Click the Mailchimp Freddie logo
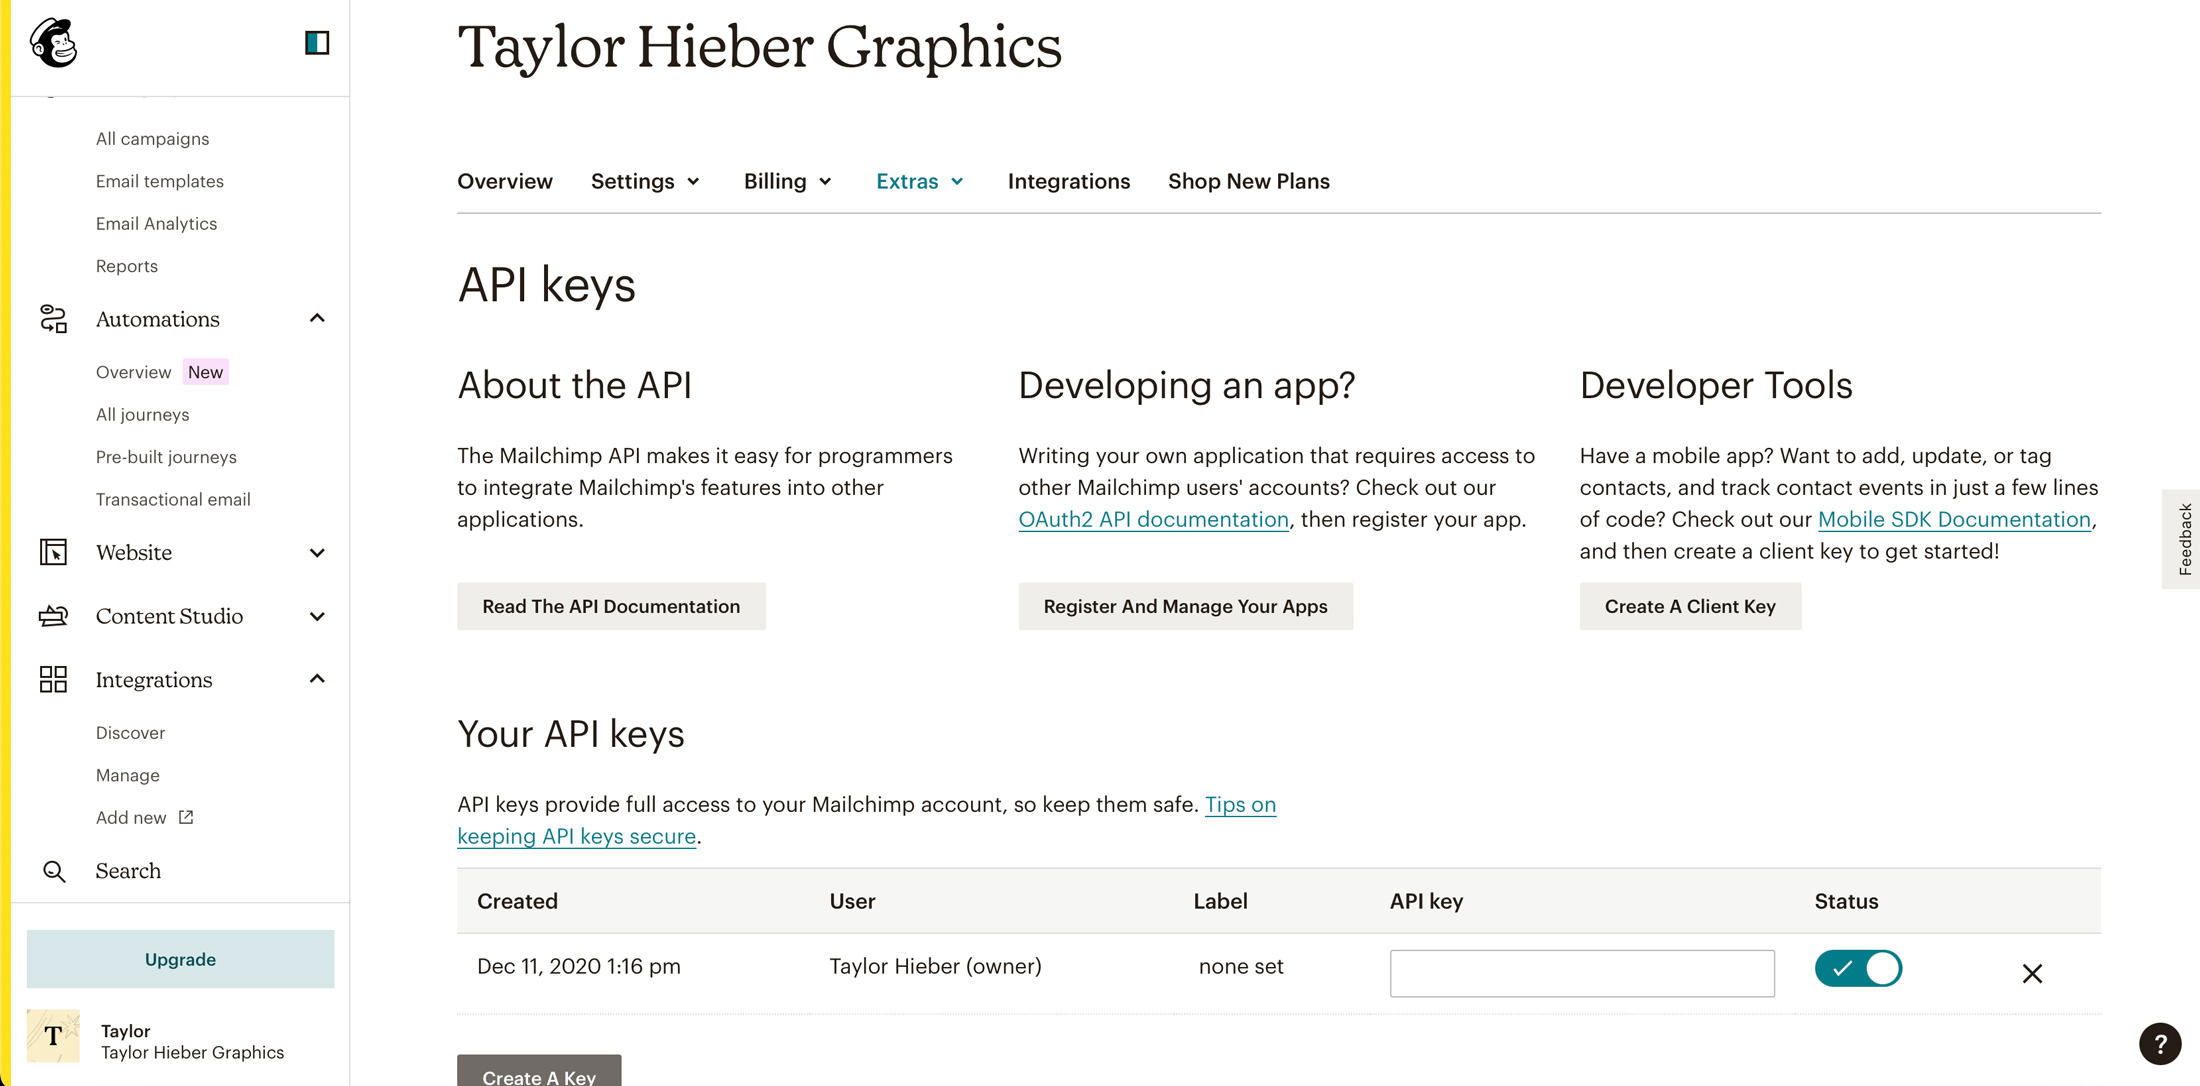The width and height of the screenshot is (2200, 1086). click(x=54, y=43)
